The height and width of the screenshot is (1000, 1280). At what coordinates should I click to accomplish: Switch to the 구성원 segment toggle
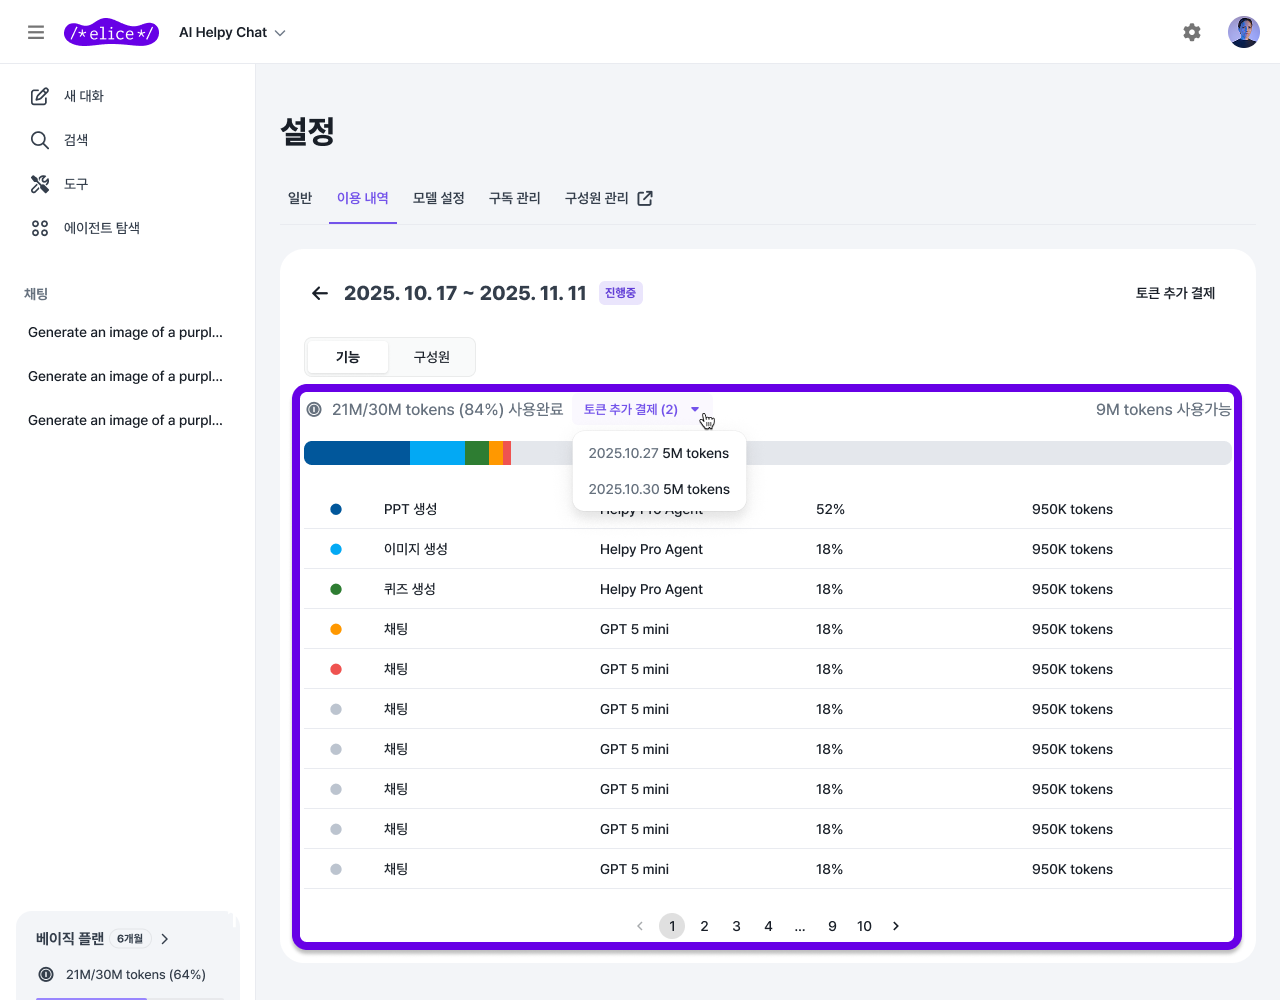(432, 357)
